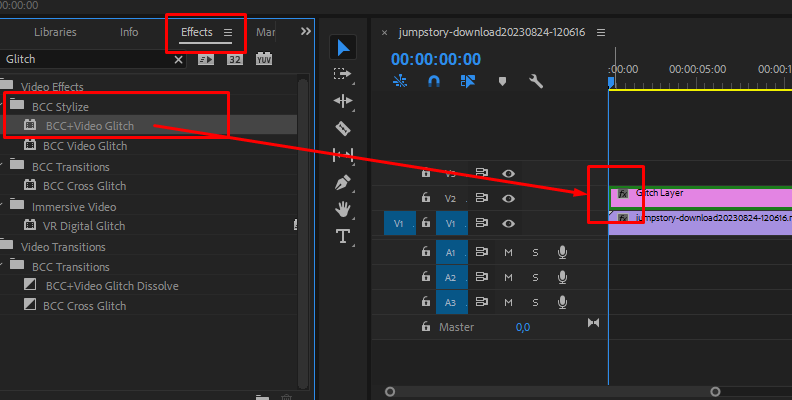792x400 pixels.
Task: Select the Track Select Forward tool
Action: [x=343, y=74]
